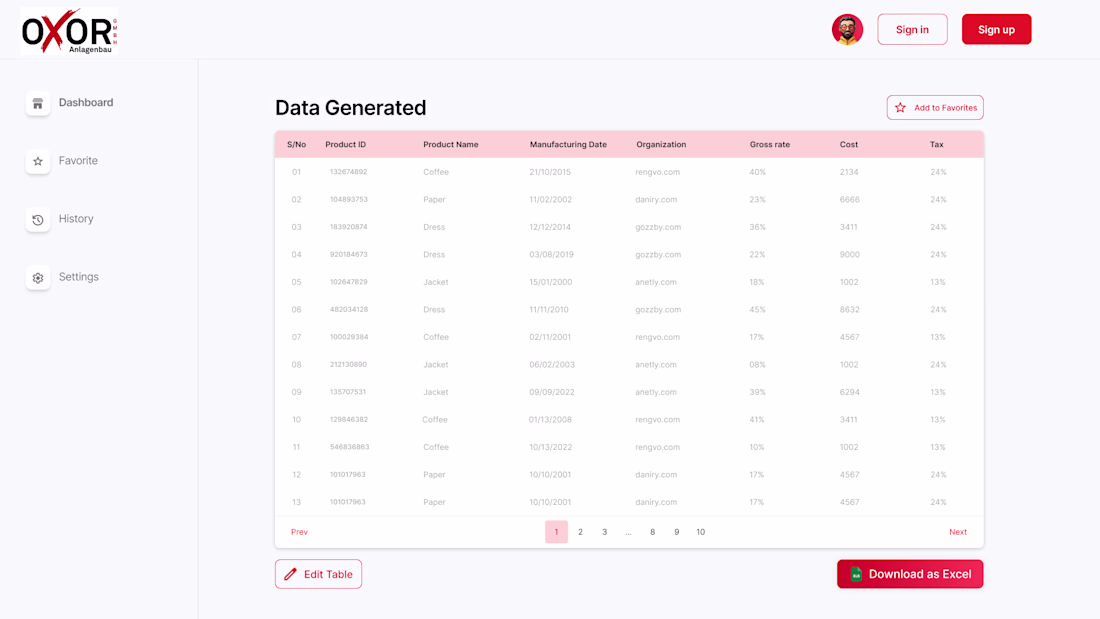Click the Sign in button
1100x619 pixels.
pyautogui.click(x=912, y=29)
